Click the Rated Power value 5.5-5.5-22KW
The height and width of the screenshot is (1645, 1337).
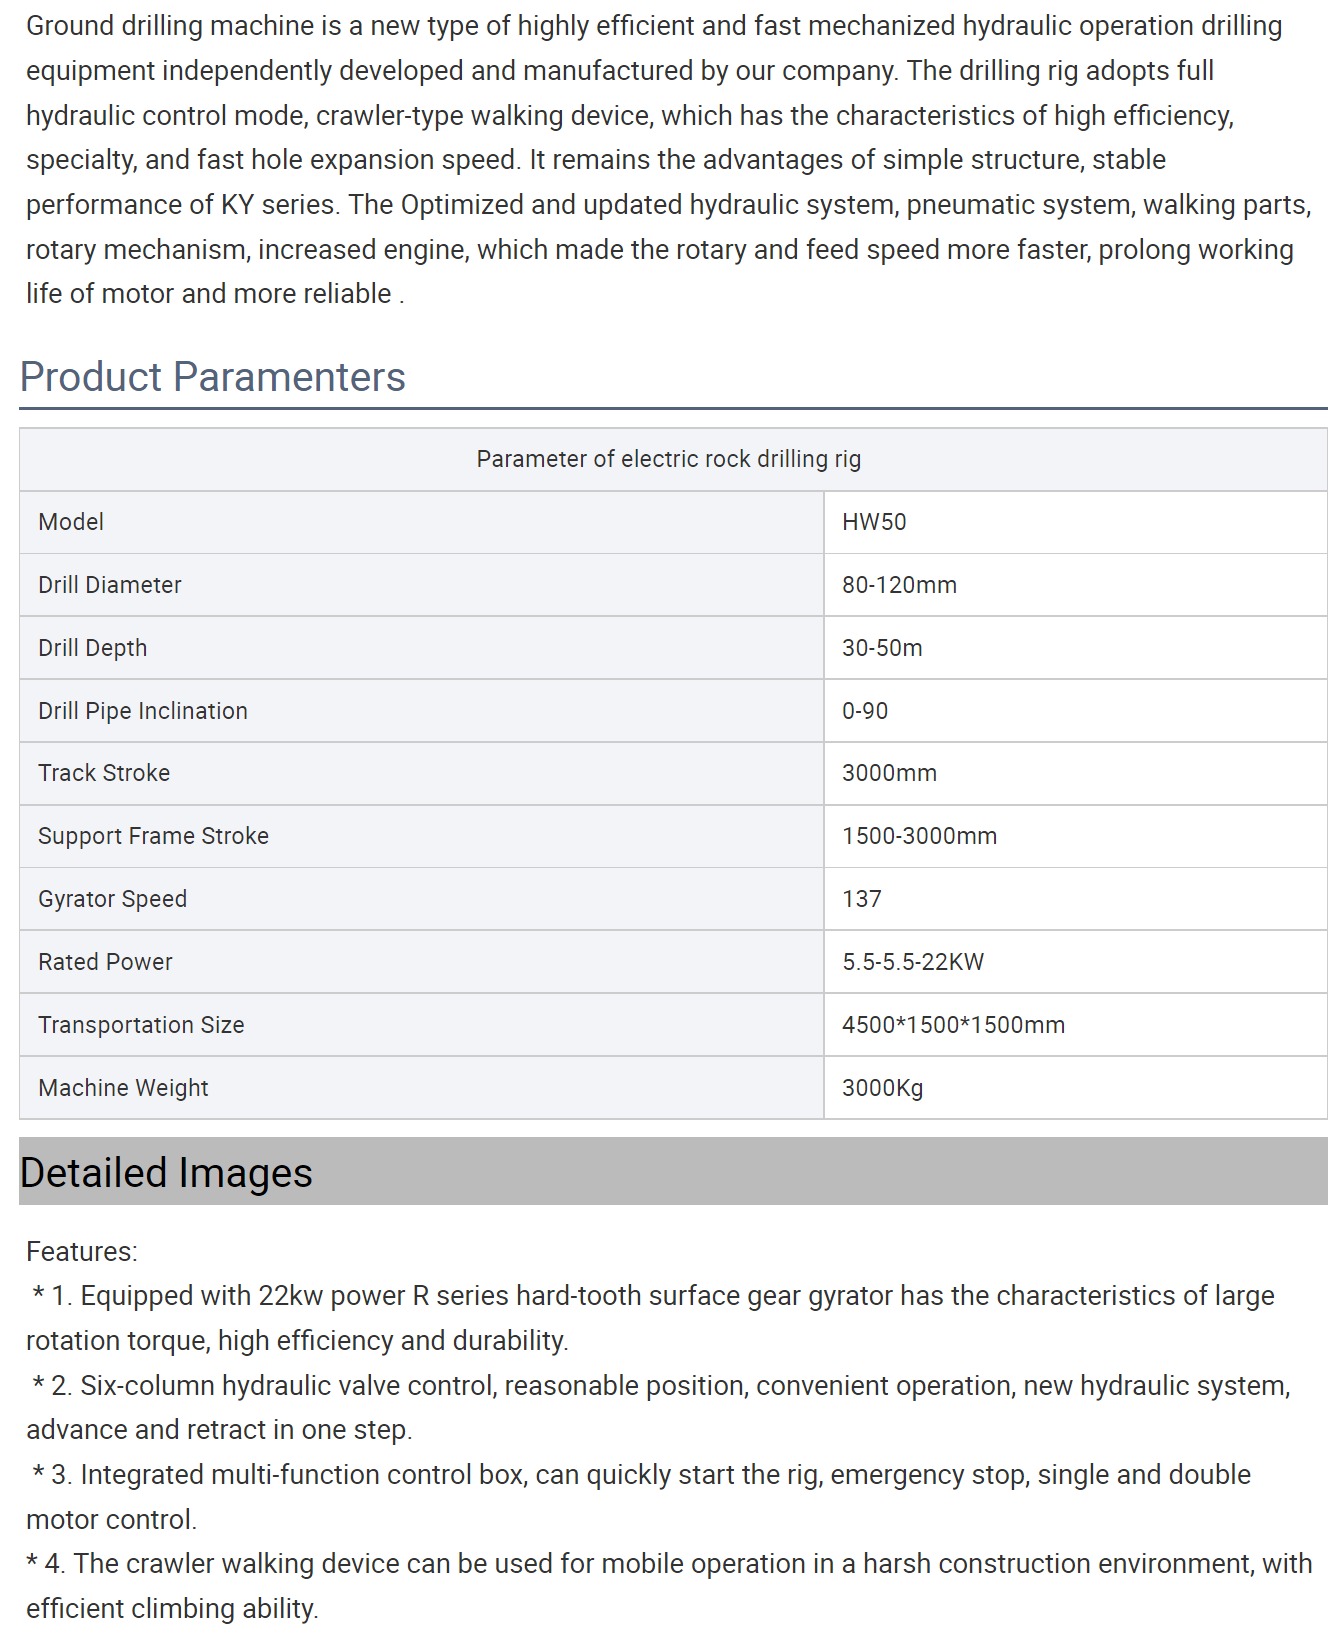click(x=913, y=962)
